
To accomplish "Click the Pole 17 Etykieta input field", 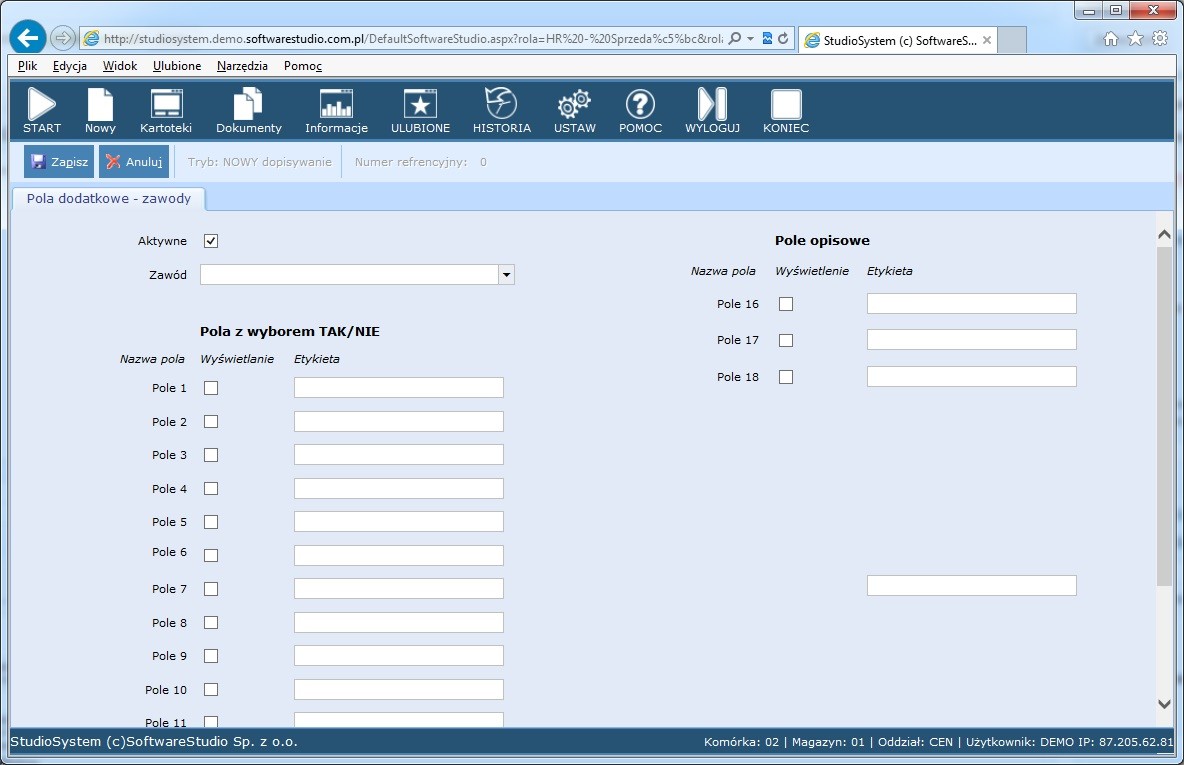I will coord(972,340).
